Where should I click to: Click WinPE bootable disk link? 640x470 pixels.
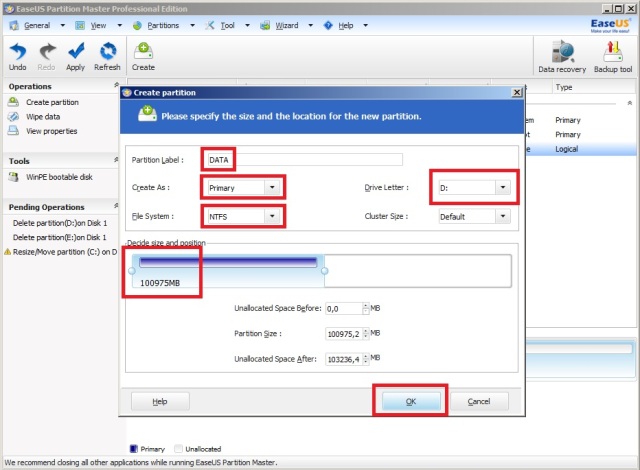pyautogui.click(x=59, y=177)
